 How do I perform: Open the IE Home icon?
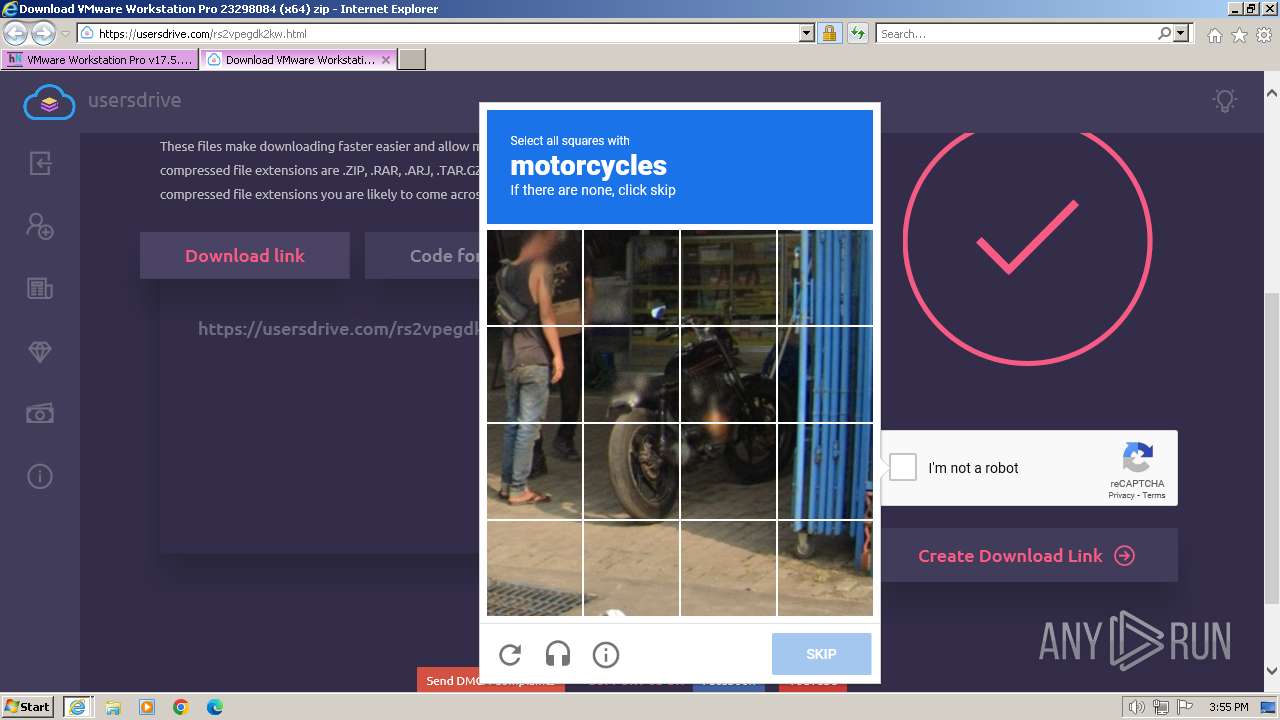1214,35
